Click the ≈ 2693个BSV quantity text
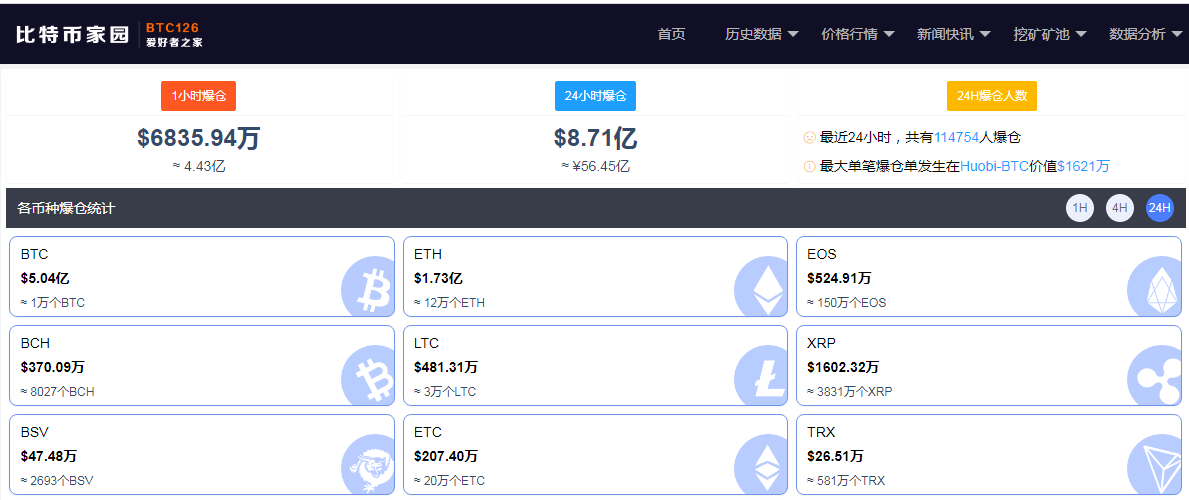 click(57, 480)
